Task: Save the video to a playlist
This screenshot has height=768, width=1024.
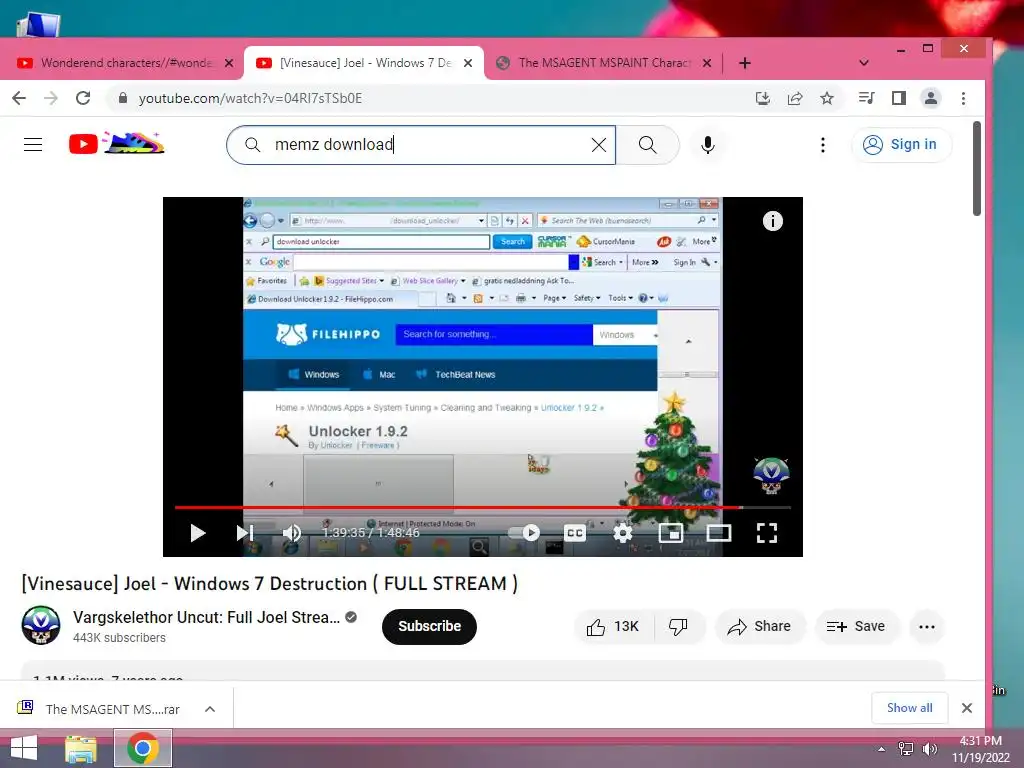Action: tap(856, 627)
